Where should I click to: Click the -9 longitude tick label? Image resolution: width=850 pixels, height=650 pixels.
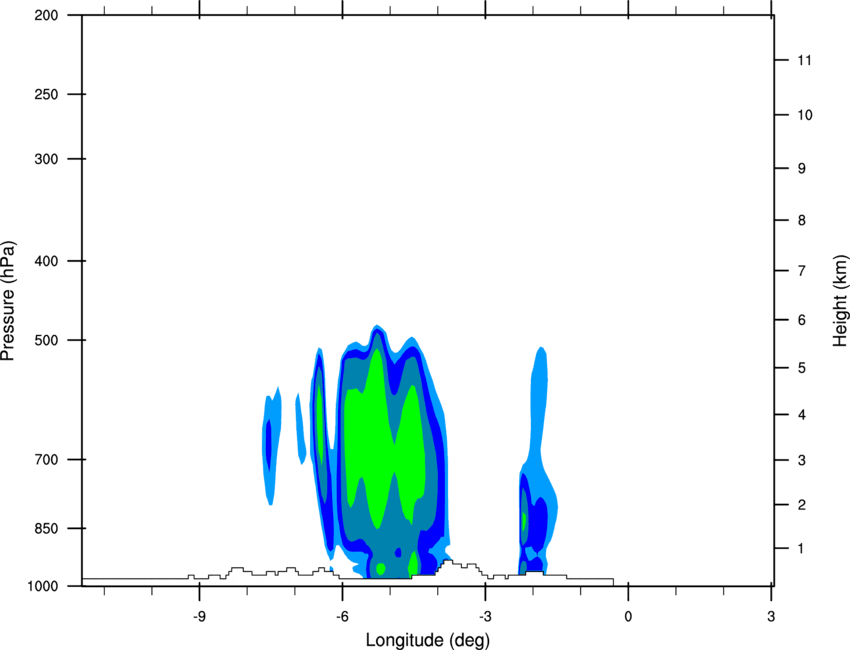click(x=199, y=616)
